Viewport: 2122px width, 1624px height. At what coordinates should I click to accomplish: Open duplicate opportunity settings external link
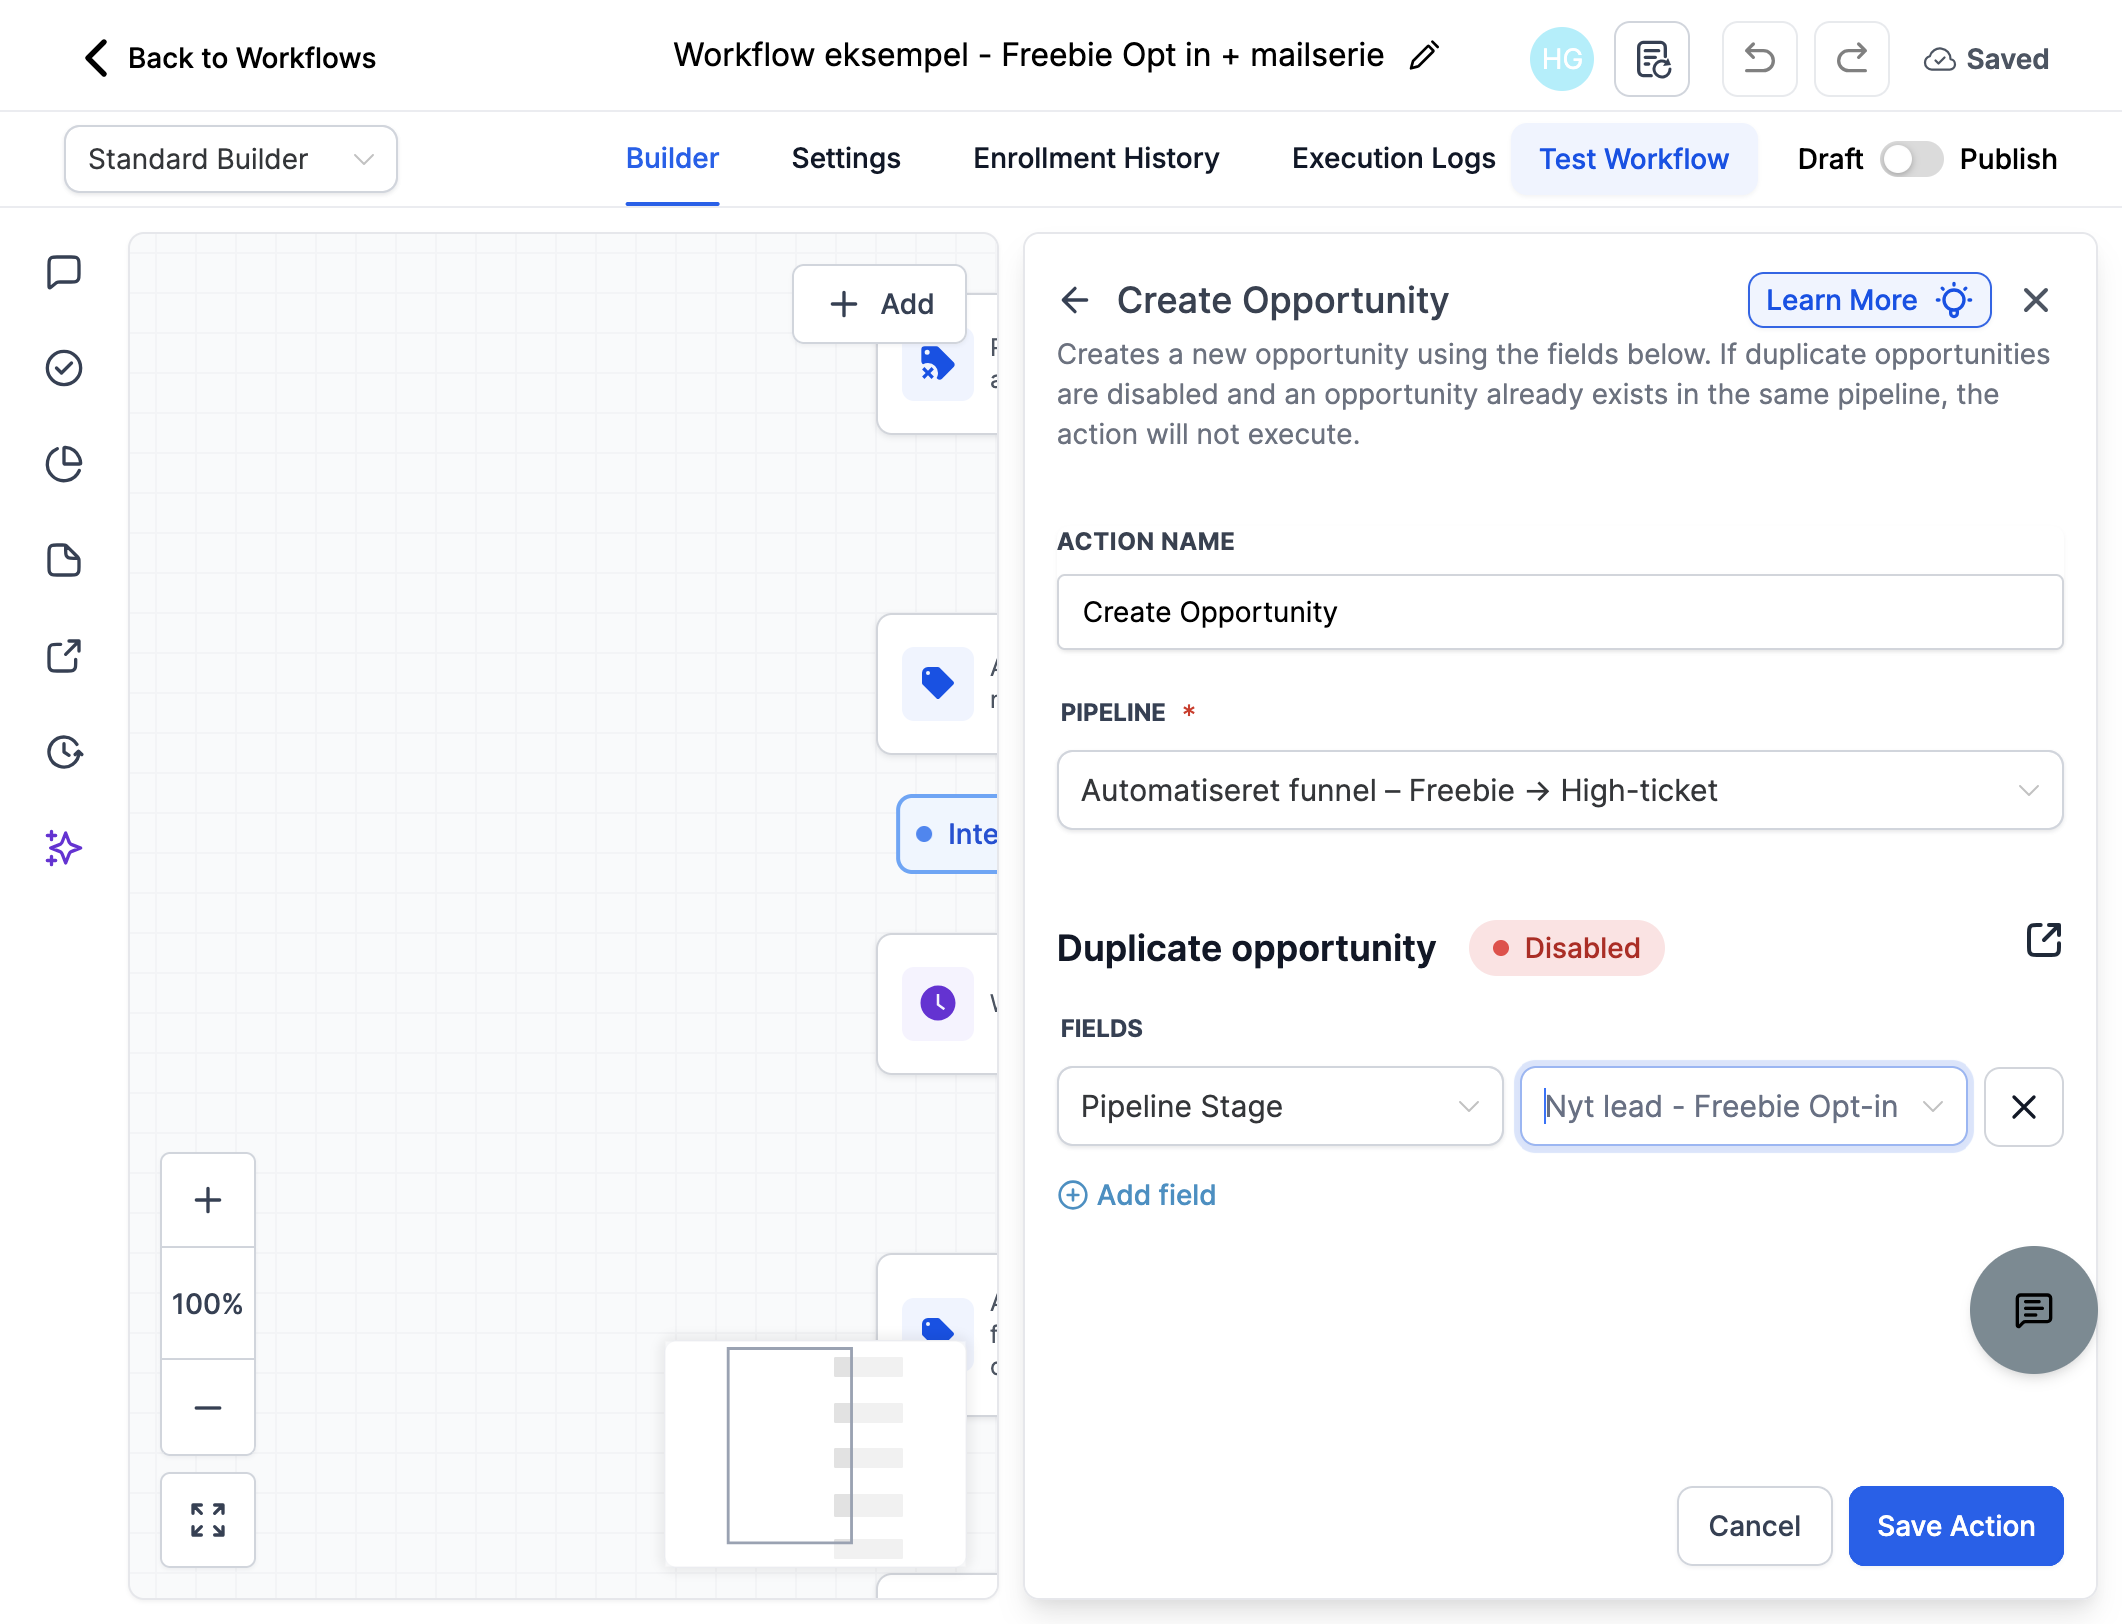tap(2044, 940)
